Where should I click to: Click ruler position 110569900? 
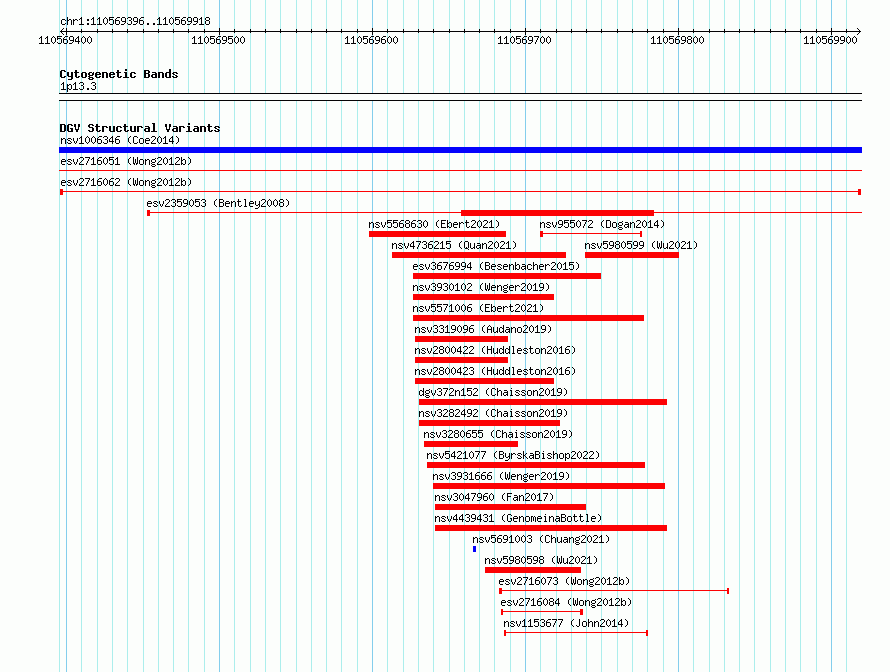pos(830,40)
